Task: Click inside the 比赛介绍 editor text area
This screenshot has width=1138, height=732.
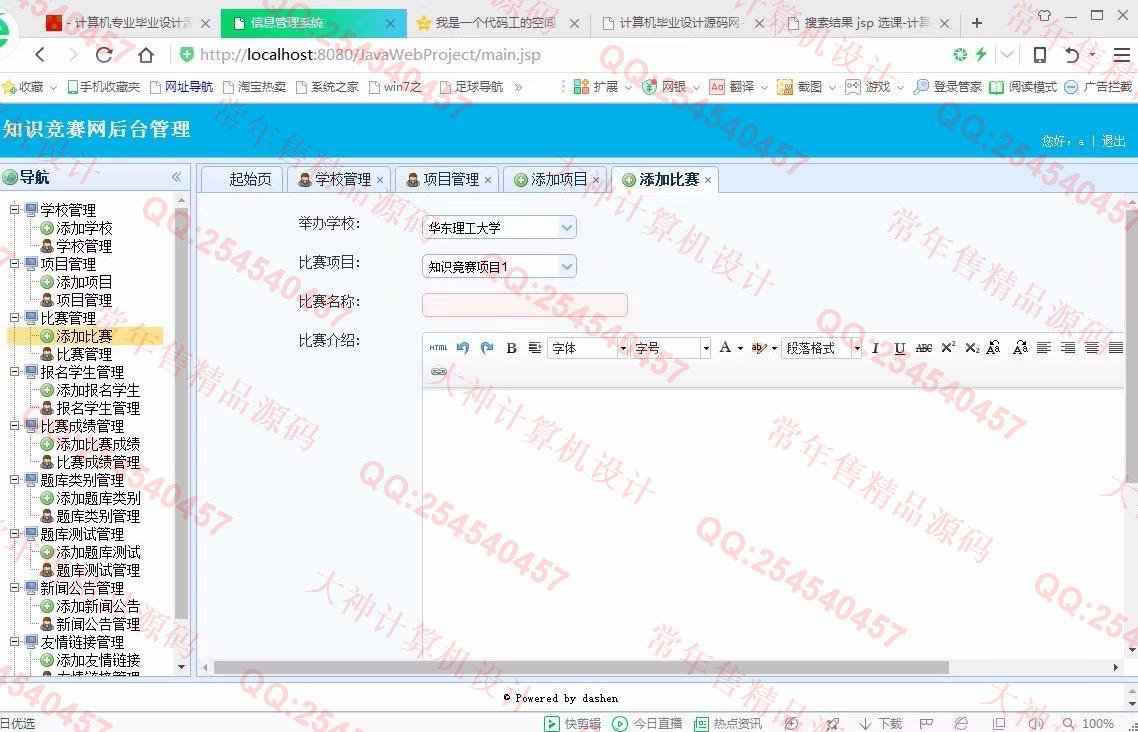Action: pos(773,522)
